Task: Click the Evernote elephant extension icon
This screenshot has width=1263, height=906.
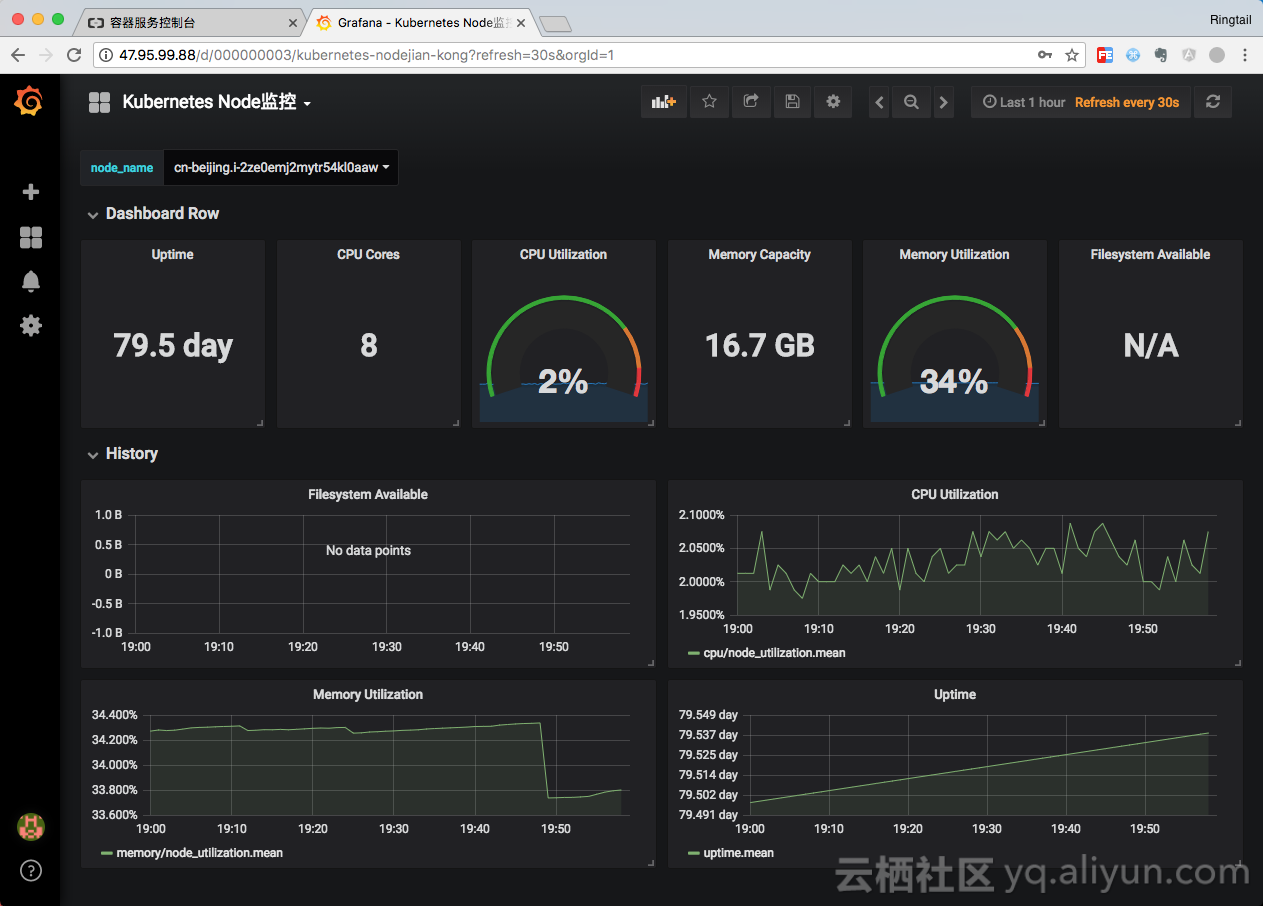Action: [1161, 55]
